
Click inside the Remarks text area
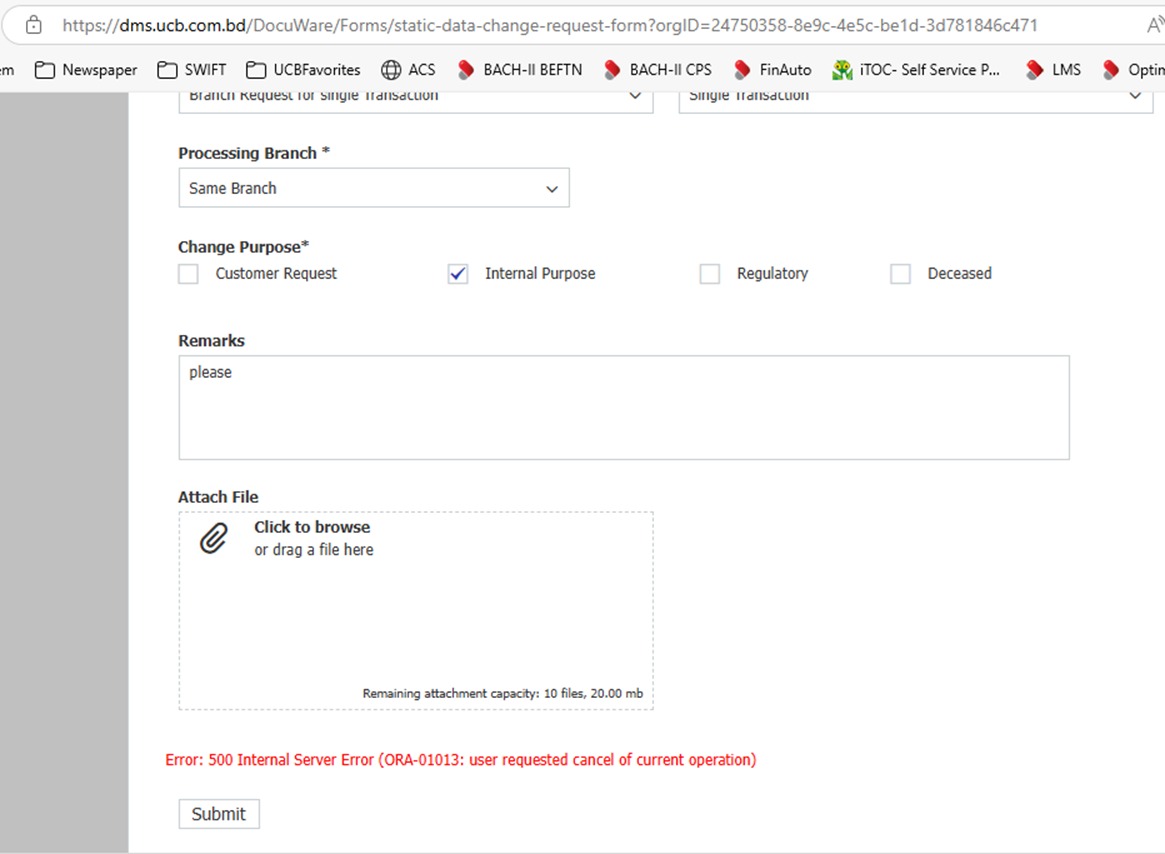623,408
